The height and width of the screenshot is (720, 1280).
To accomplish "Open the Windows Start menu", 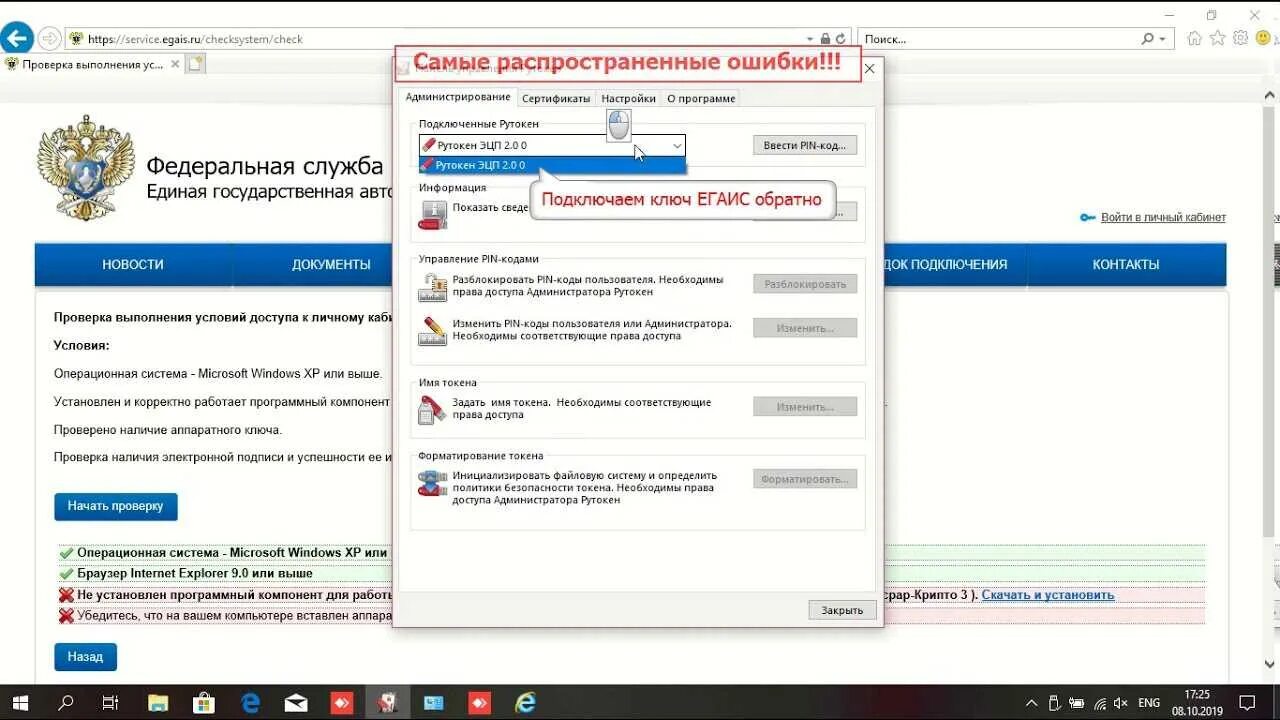I will pos(20,703).
